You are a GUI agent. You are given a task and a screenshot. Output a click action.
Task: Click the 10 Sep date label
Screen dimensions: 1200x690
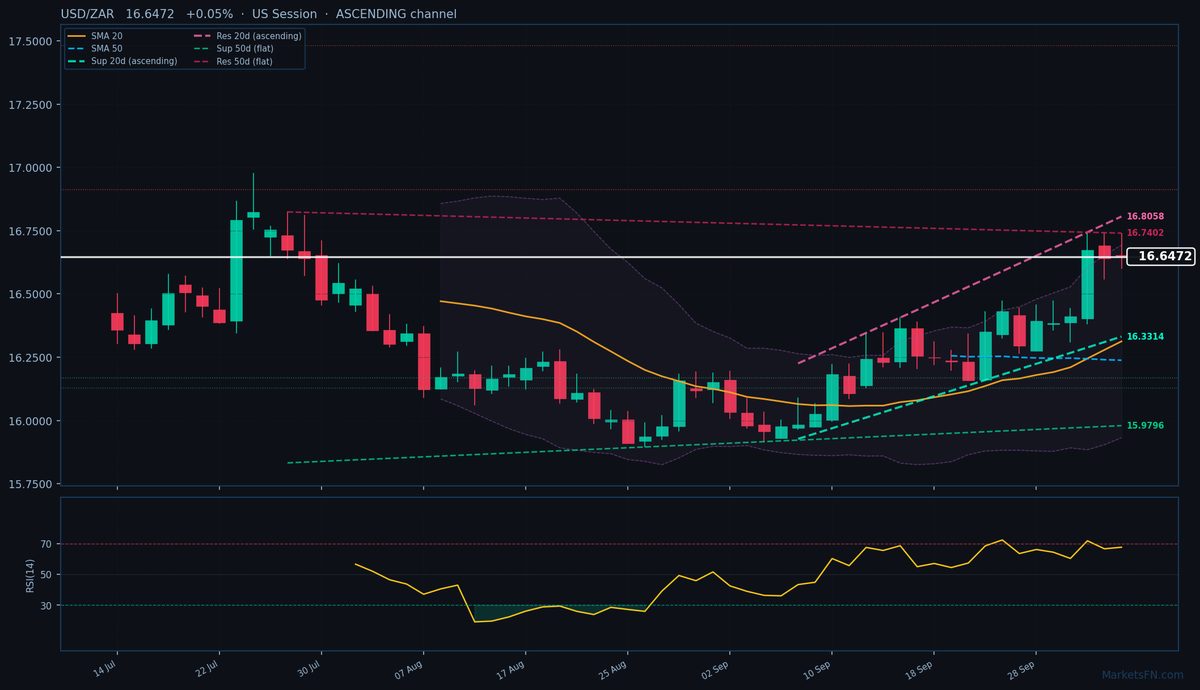pos(818,668)
